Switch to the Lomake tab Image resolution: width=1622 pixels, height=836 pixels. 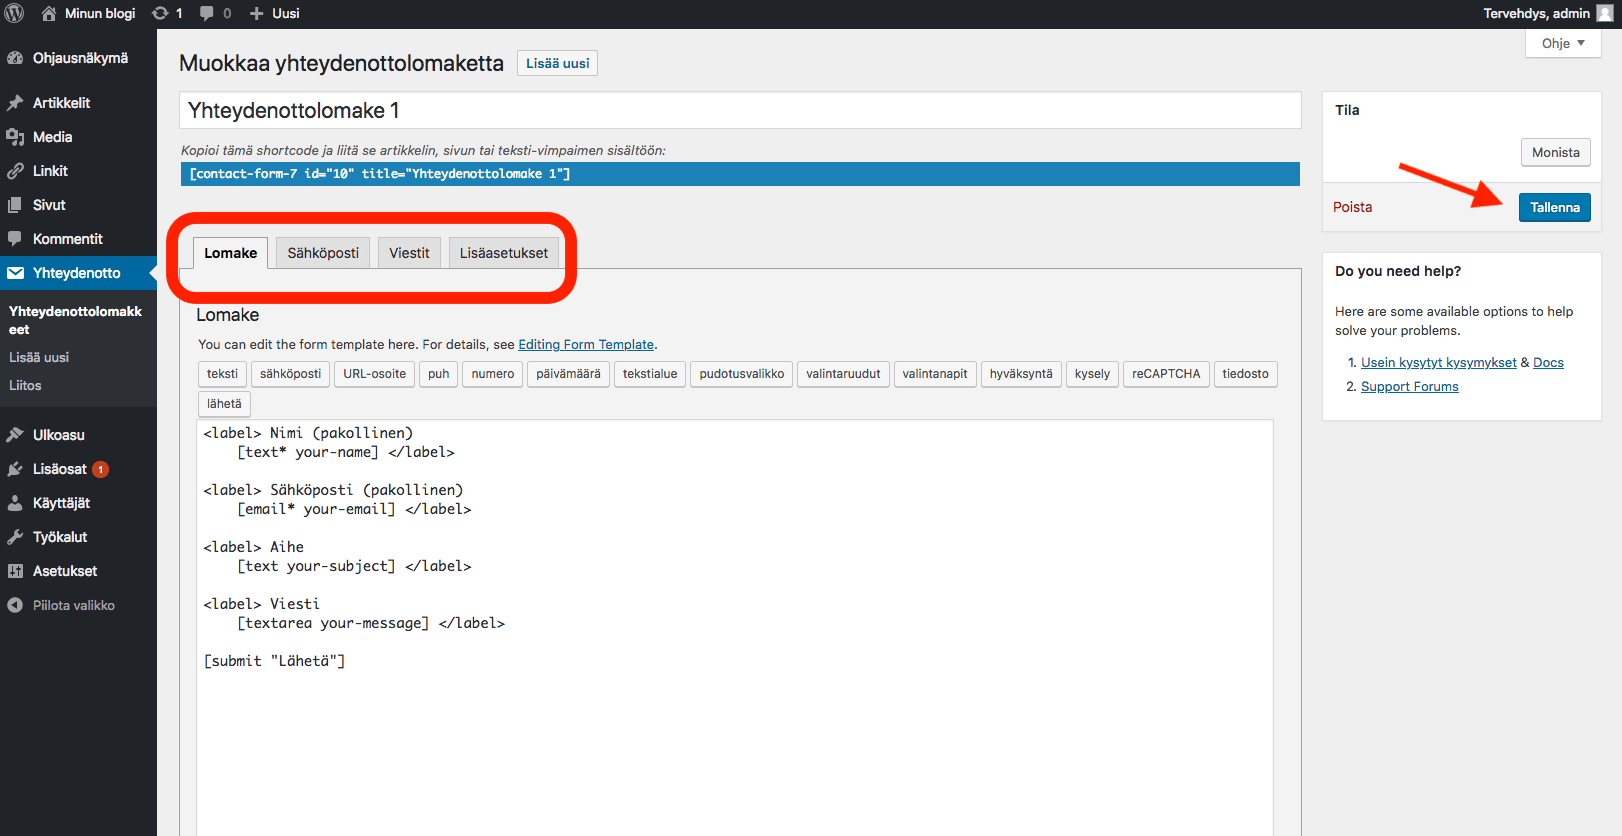click(230, 253)
